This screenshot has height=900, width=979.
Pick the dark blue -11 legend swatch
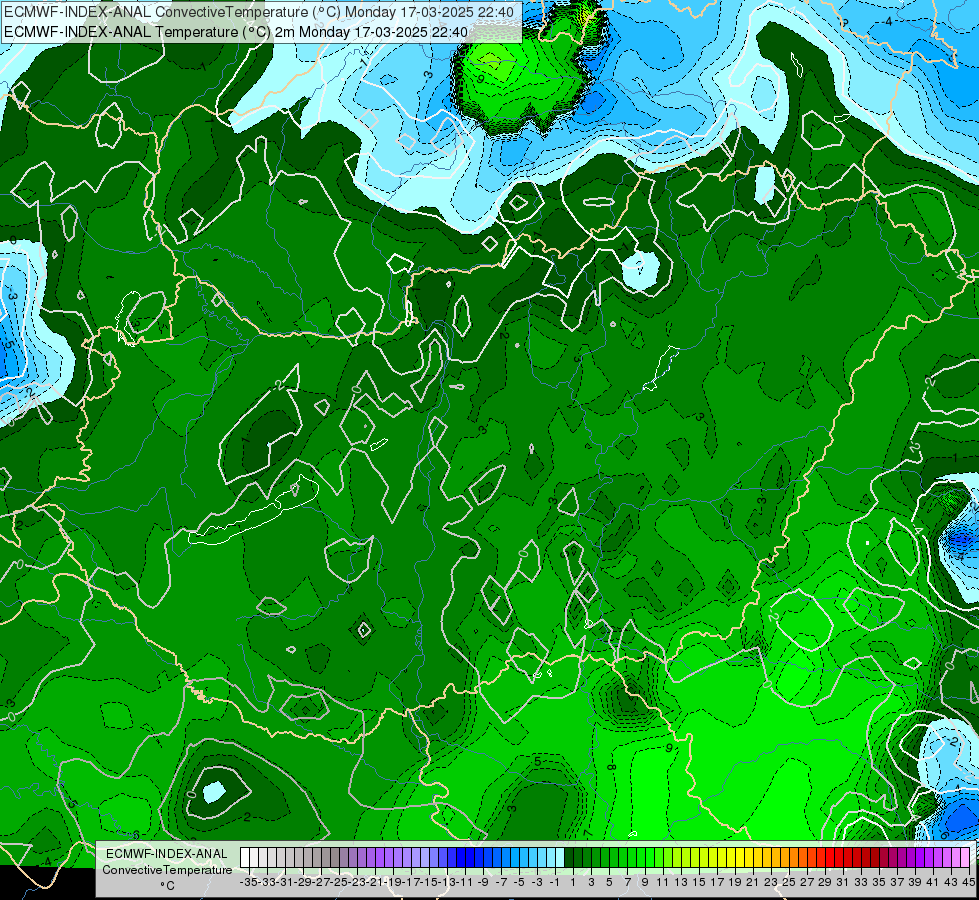coord(461,858)
